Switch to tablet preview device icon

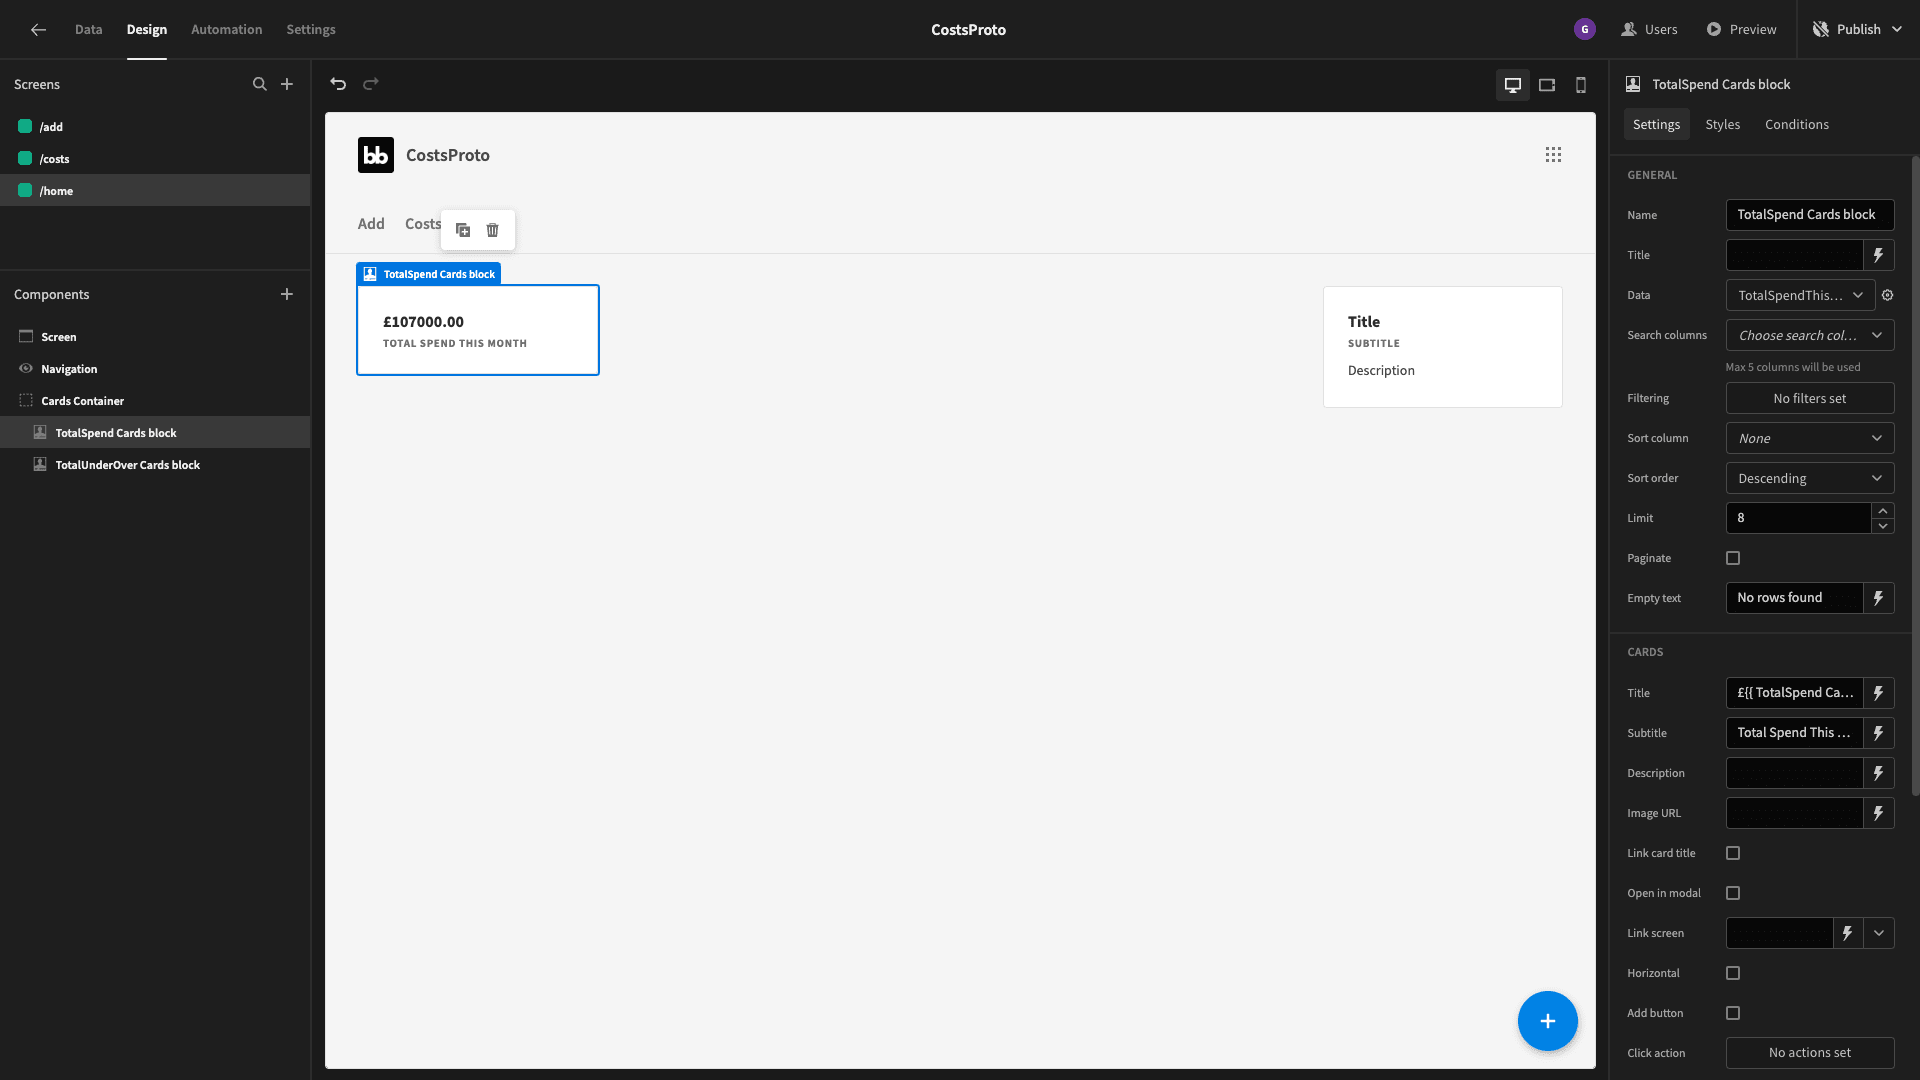click(x=1547, y=85)
